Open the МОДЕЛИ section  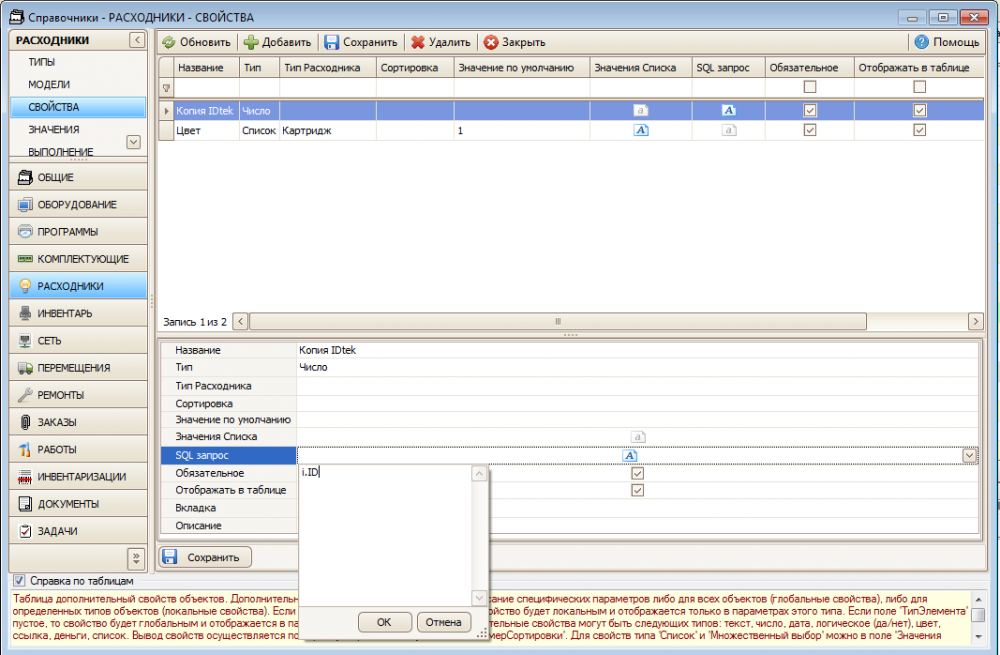[49, 85]
